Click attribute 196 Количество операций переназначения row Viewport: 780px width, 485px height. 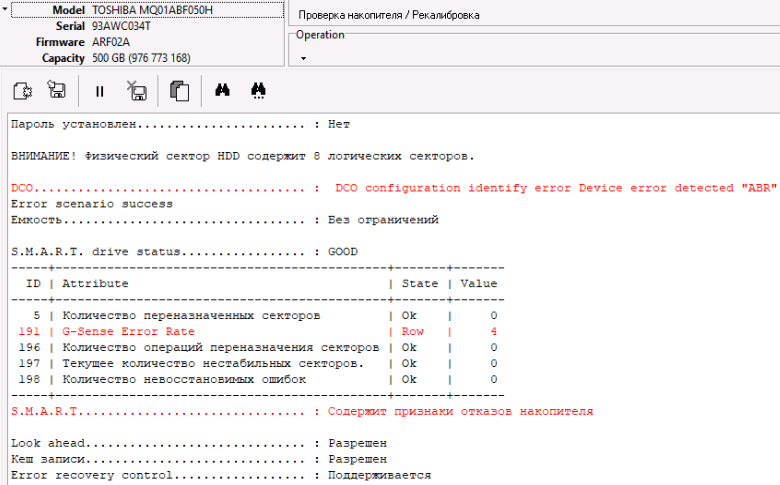258,347
